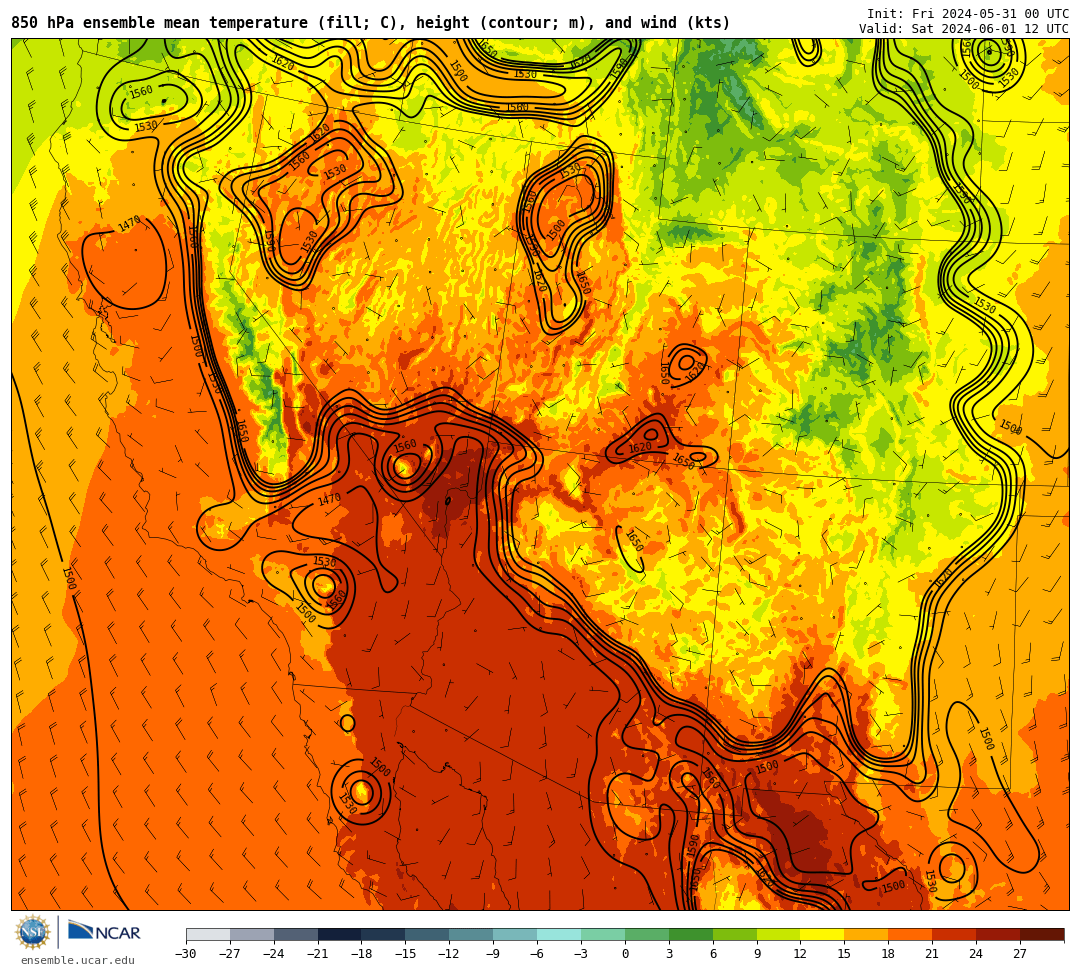Click the orange swatch between 18 and 21
The width and height of the screenshot is (1080, 973).
pos(910,934)
